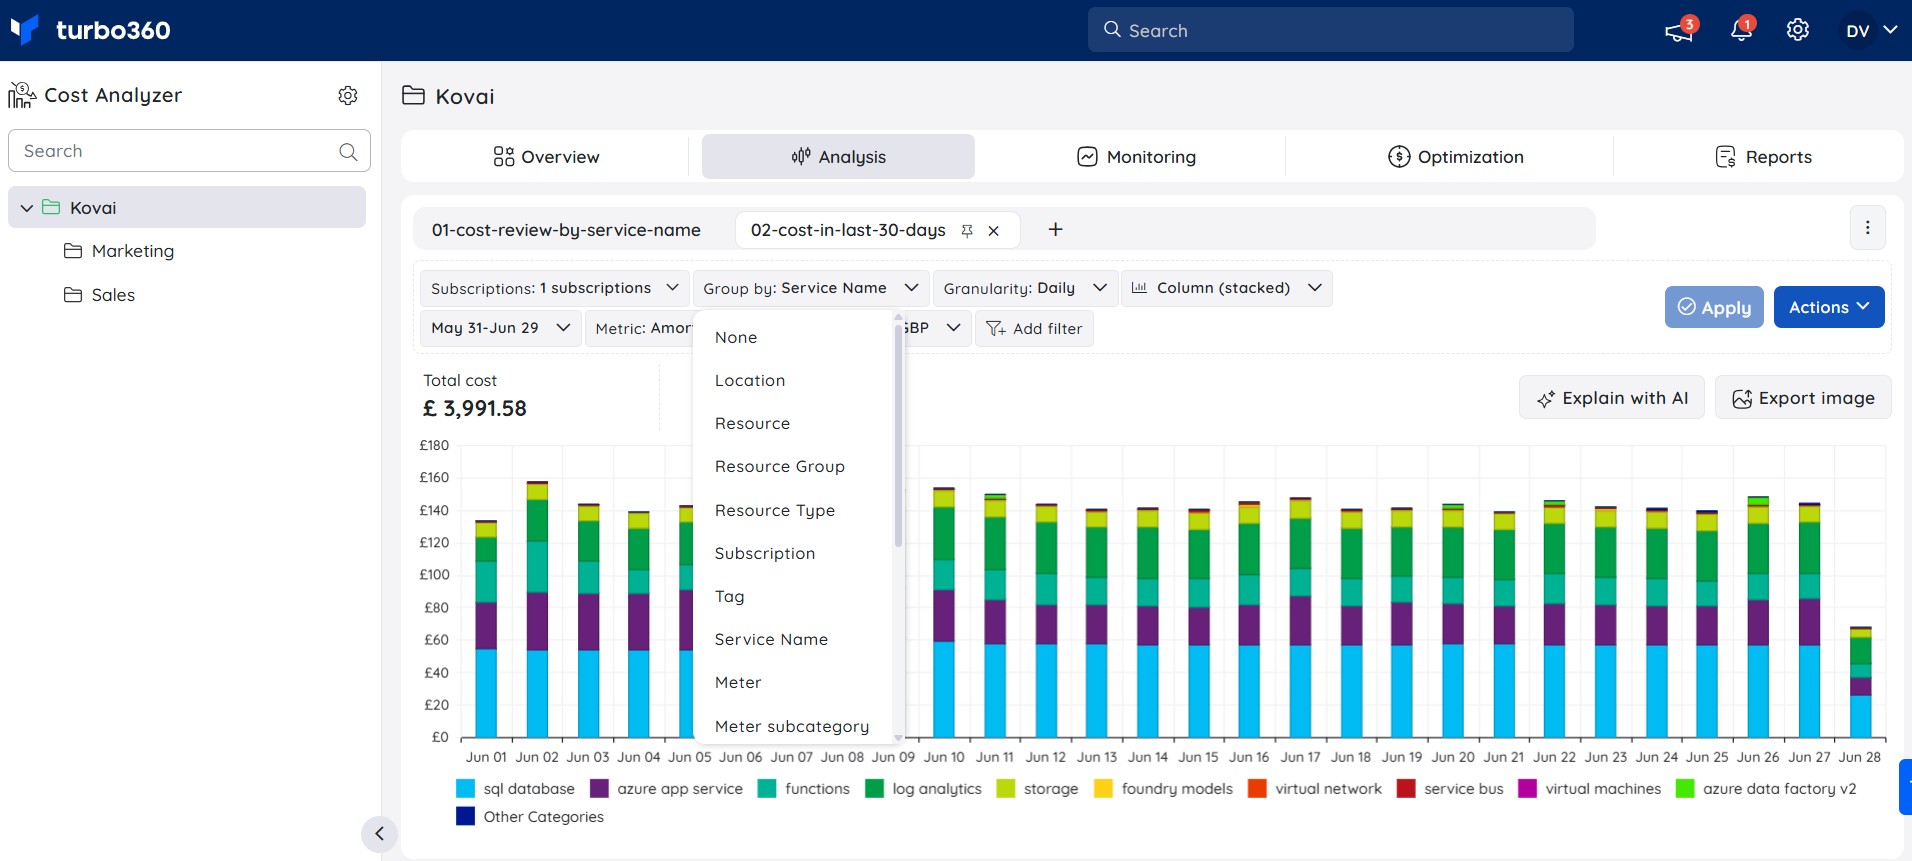Click the storage legend color swatch

1006,788
